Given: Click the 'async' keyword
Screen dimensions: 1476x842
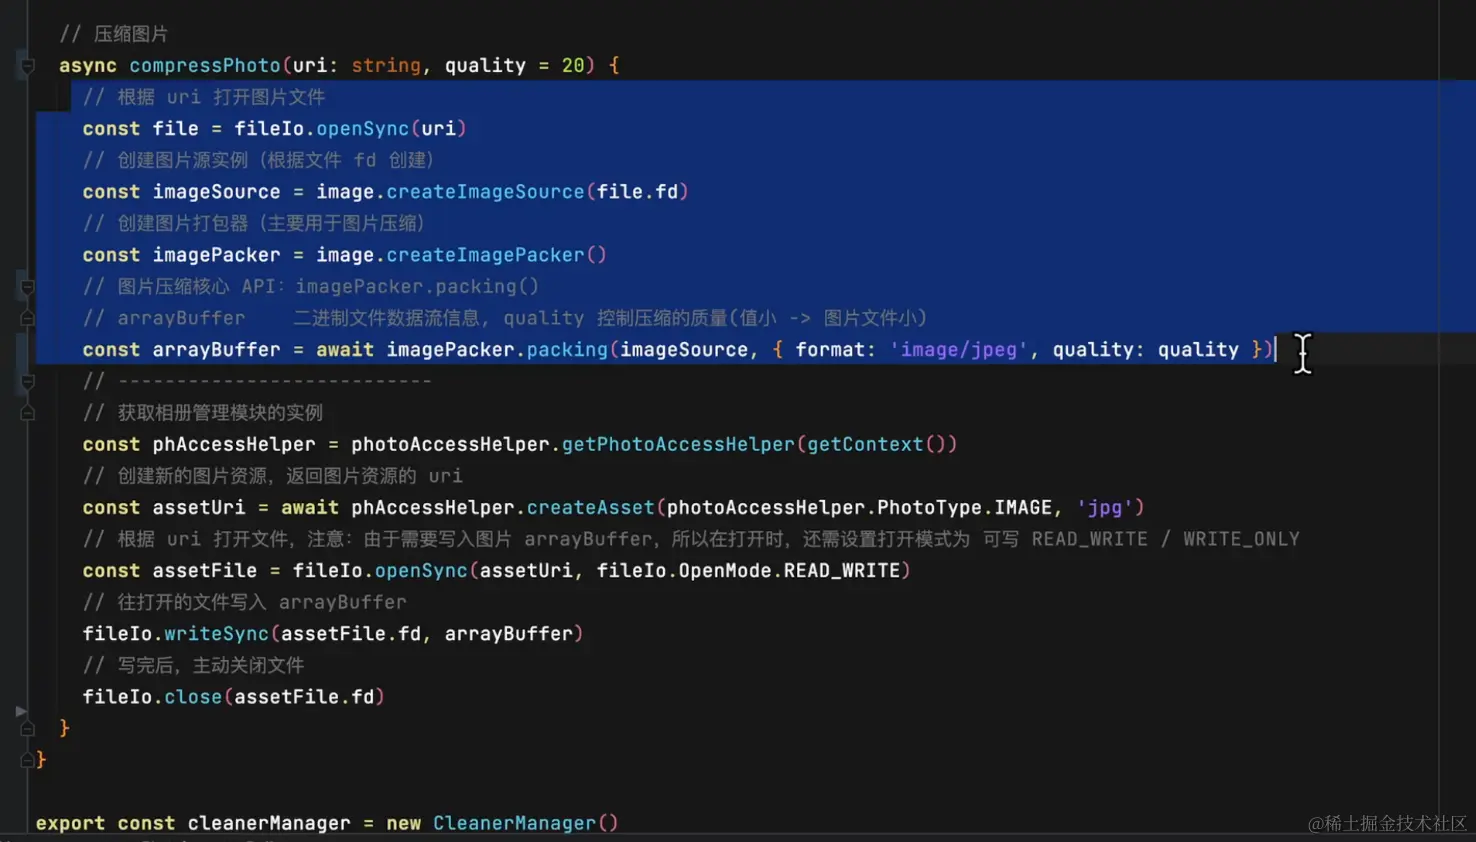Looking at the screenshot, I should (88, 66).
